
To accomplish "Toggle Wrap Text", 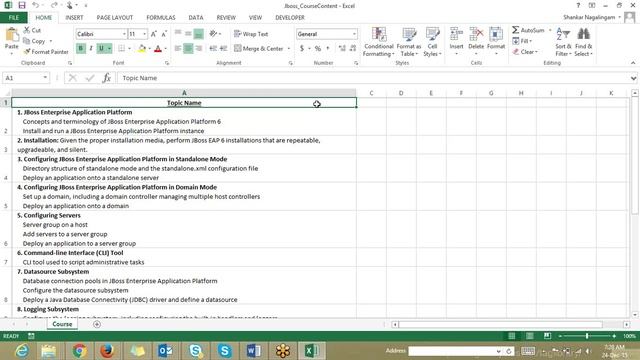I will click(x=251, y=34).
